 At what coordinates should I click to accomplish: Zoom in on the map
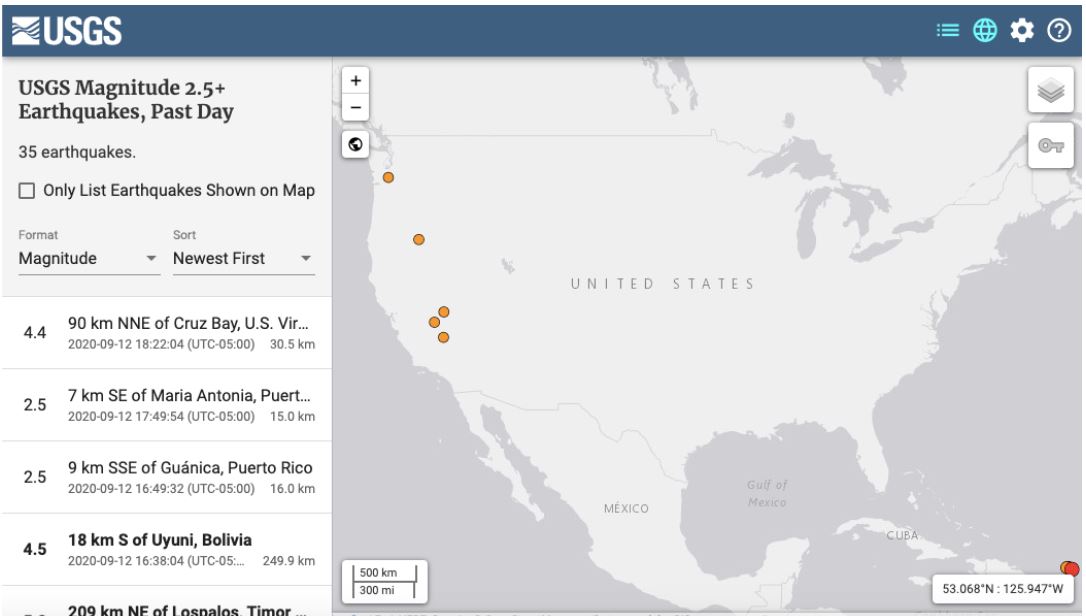tap(355, 81)
